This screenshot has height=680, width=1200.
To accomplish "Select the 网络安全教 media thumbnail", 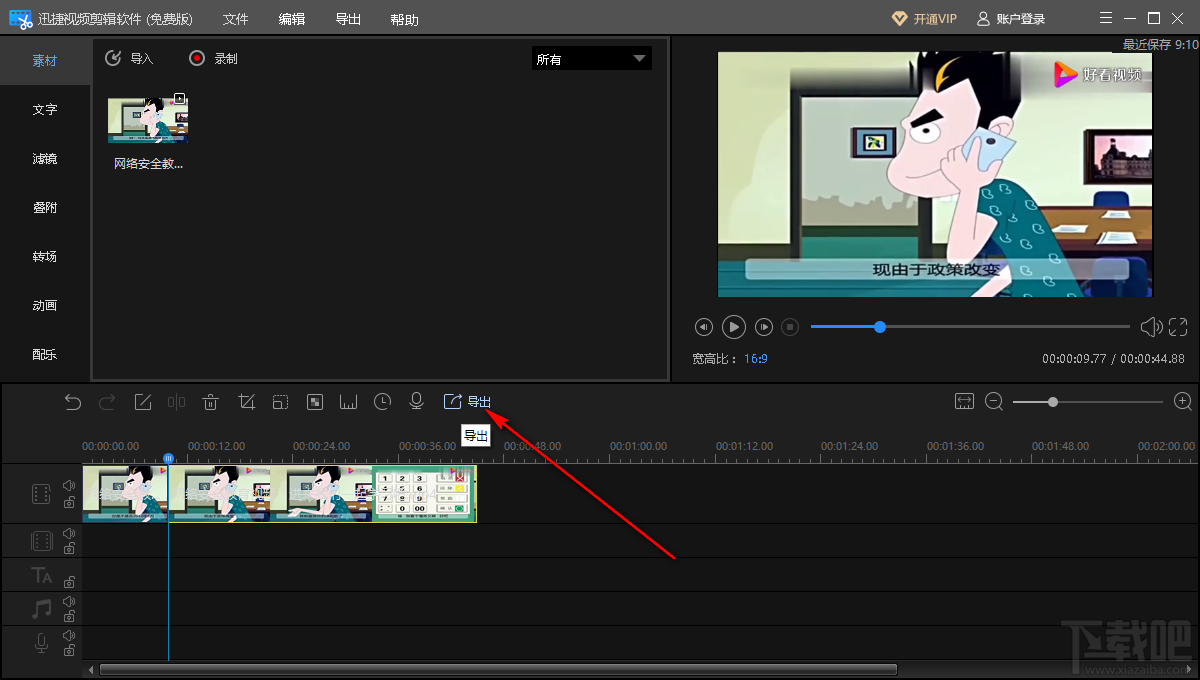I will click(148, 121).
